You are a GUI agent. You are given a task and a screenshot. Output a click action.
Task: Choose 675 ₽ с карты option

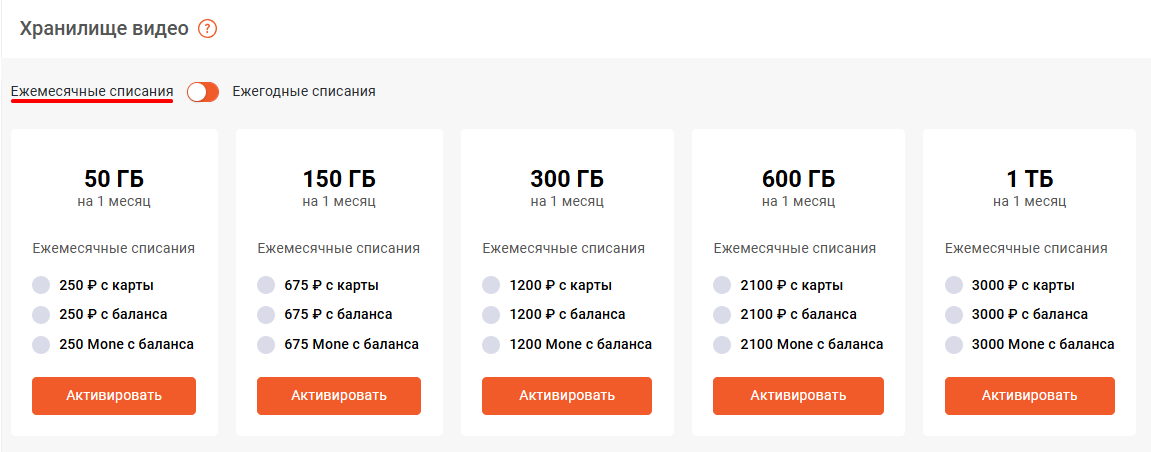pos(266,285)
